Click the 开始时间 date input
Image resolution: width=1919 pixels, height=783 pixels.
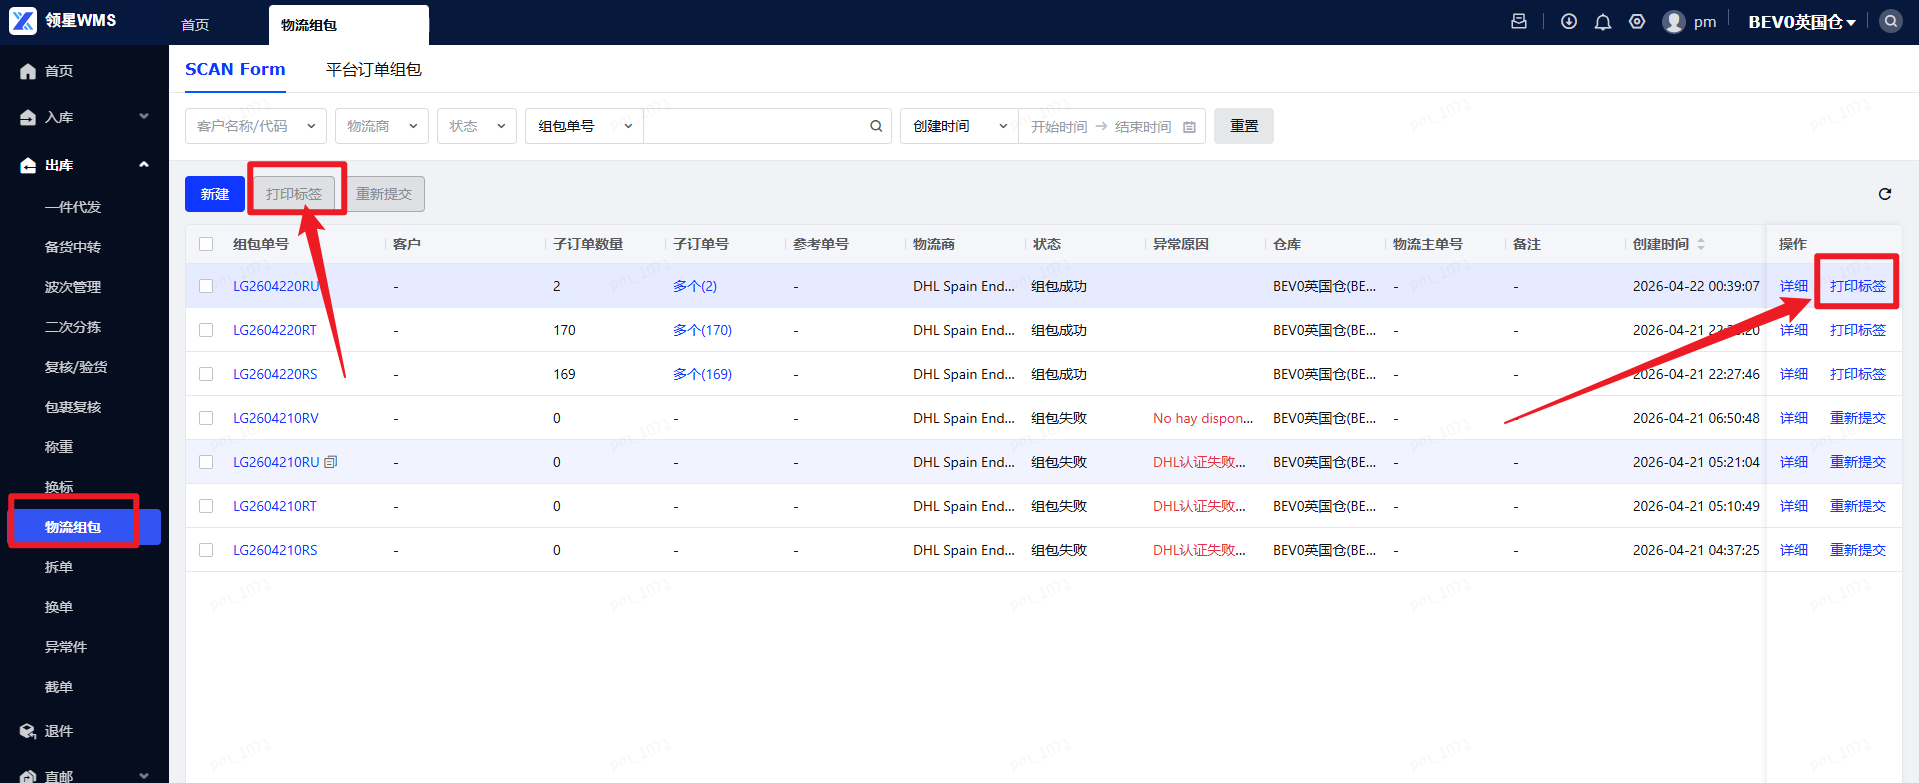click(x=1059, y=127)
